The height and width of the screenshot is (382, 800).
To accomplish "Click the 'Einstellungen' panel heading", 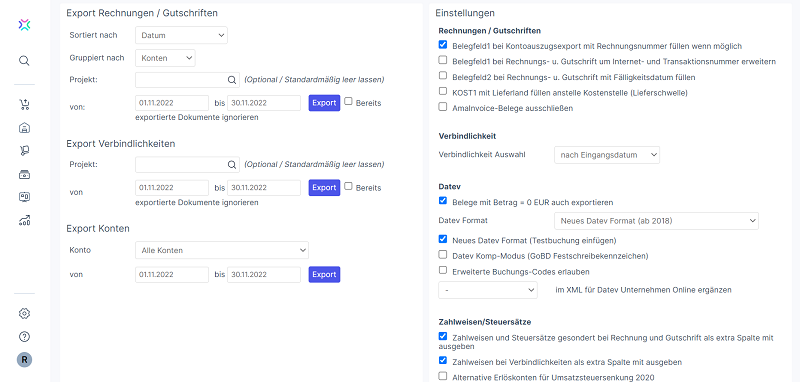I will (x=465, y=13).
